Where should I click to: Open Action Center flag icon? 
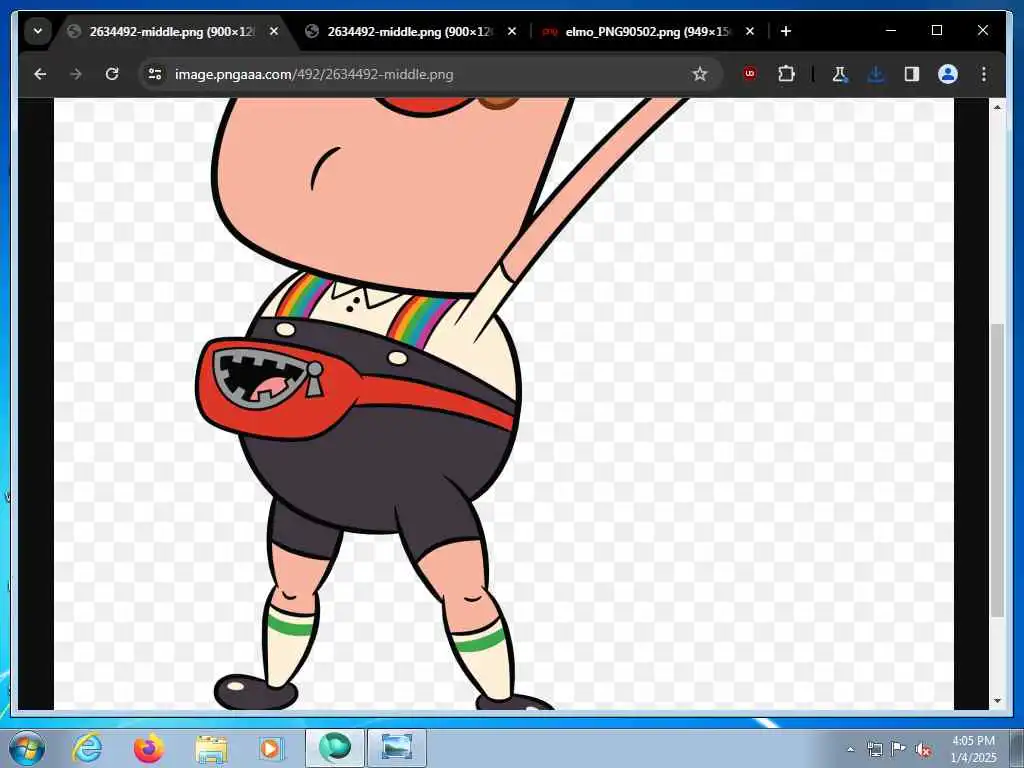(899, 750)
